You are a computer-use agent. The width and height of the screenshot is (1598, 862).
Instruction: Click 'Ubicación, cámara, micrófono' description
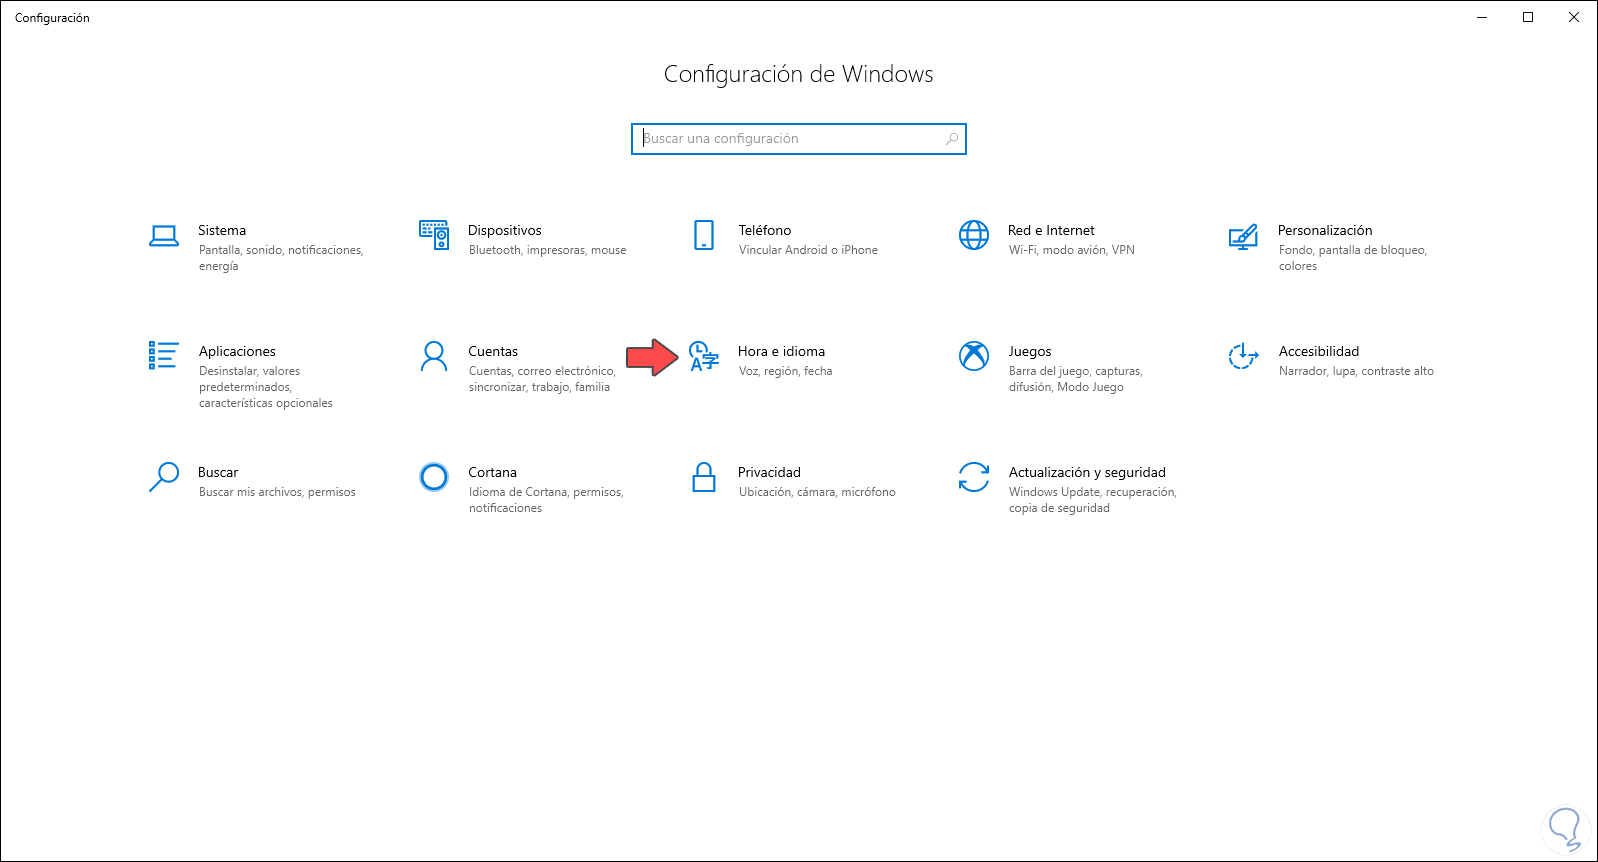817,492
